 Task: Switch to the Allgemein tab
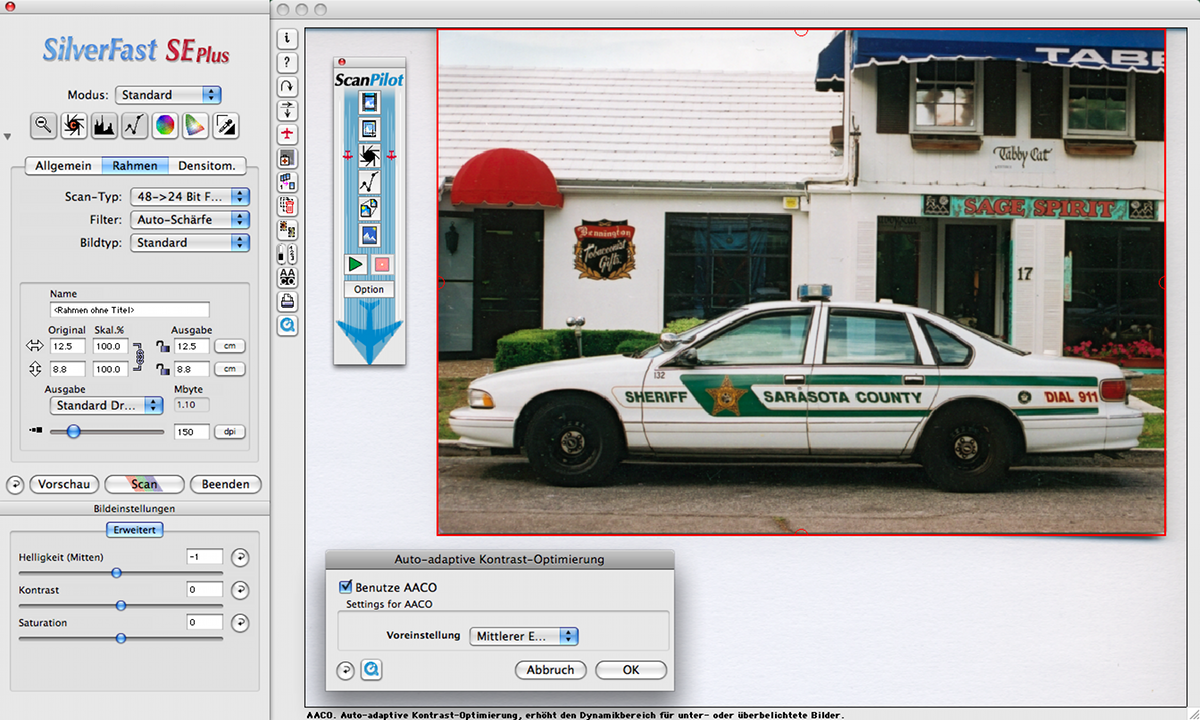64,165
